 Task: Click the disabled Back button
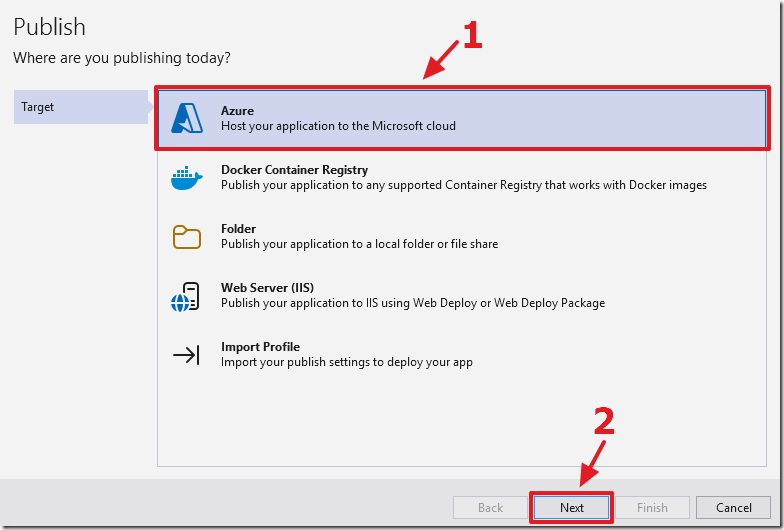coord(490,508)
